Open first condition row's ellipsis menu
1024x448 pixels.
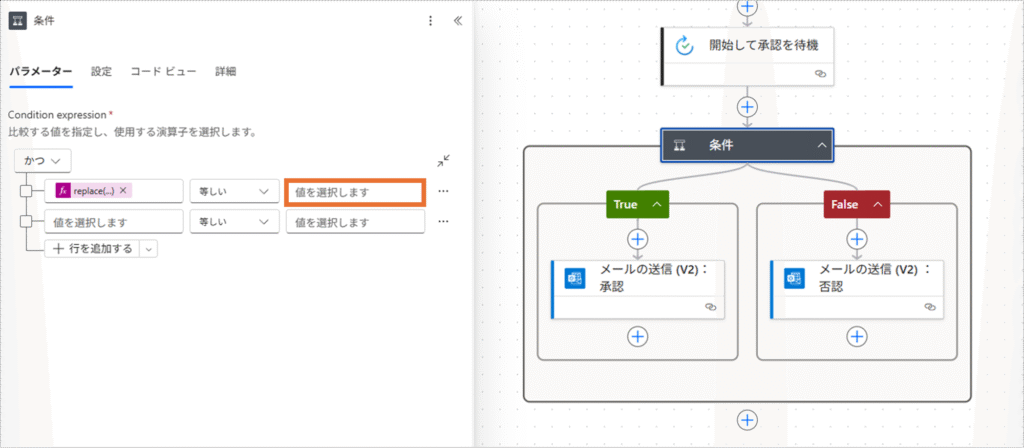coord(444,191)
